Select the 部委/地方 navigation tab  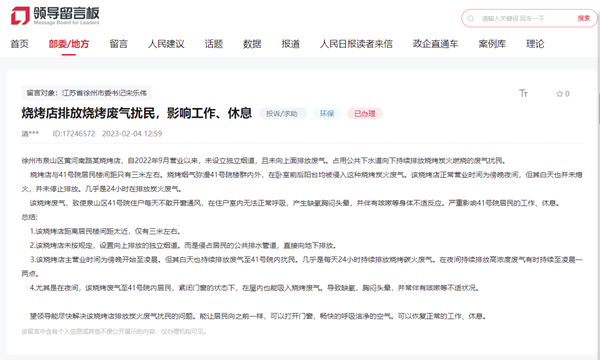[69, 44]
